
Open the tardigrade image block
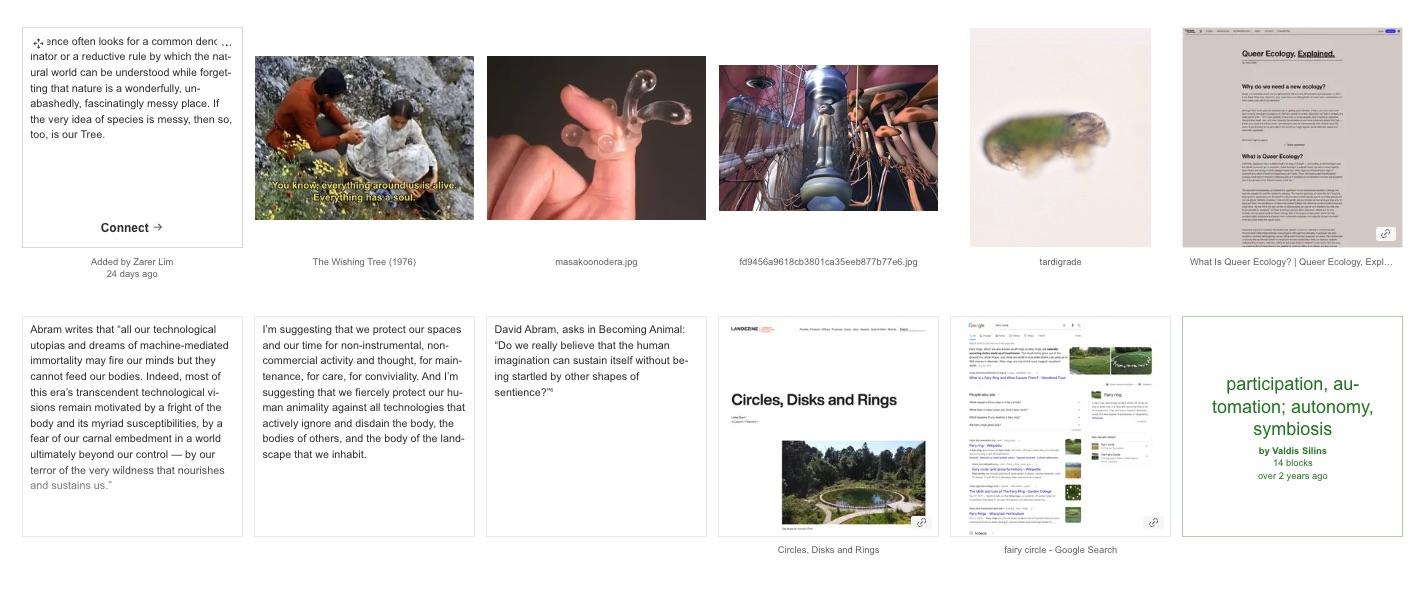[1060, 138]
